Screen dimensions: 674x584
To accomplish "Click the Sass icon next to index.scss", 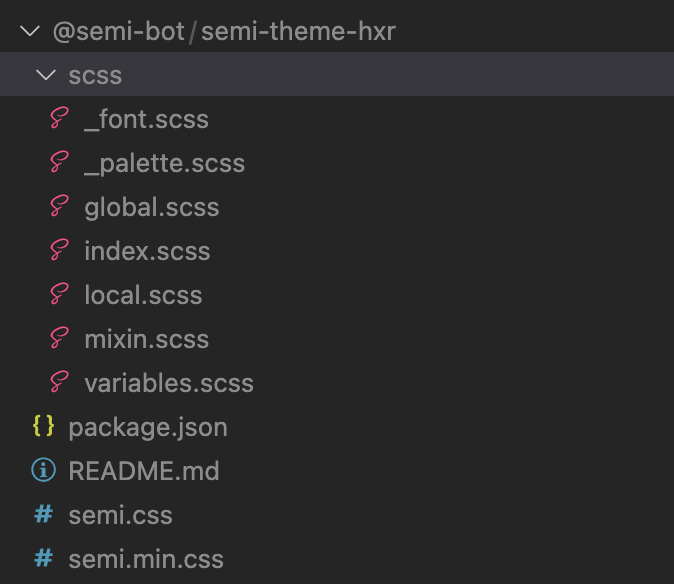I will click(59, 250).
